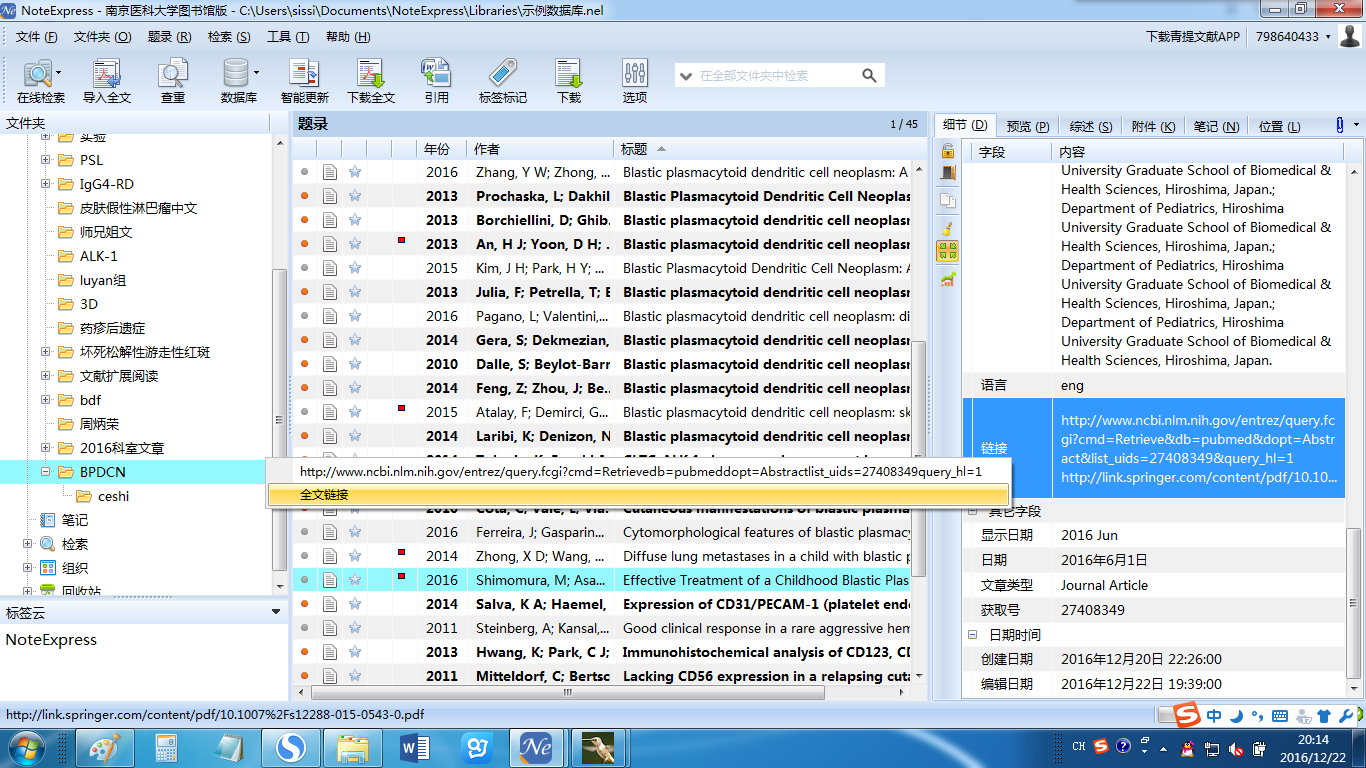Open the 在线检索 online search tool

[40, 81]
